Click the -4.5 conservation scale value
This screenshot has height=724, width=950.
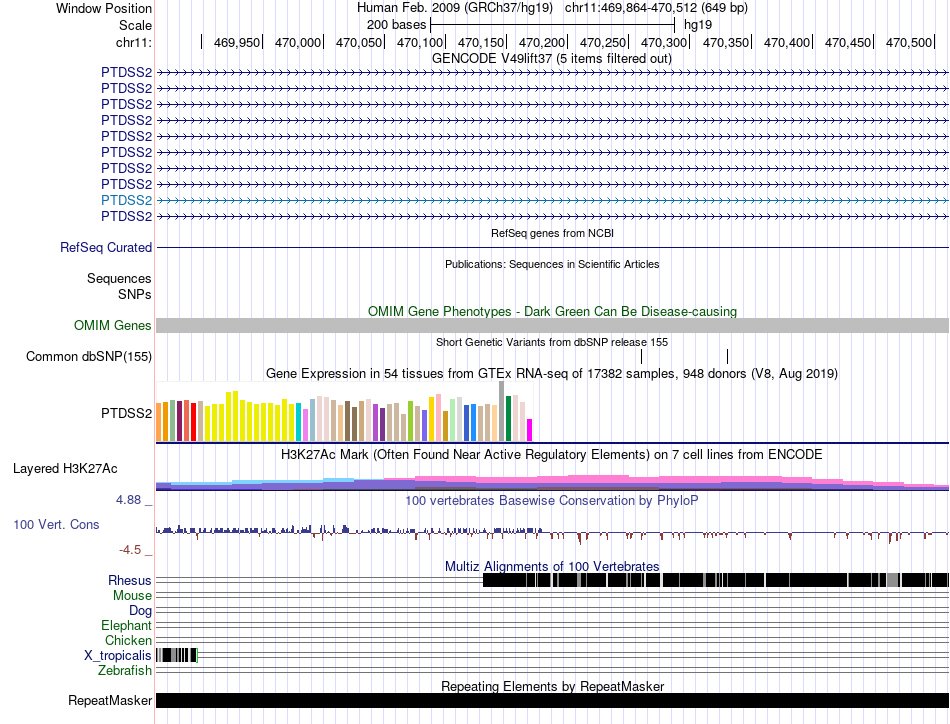pos(130,550)
